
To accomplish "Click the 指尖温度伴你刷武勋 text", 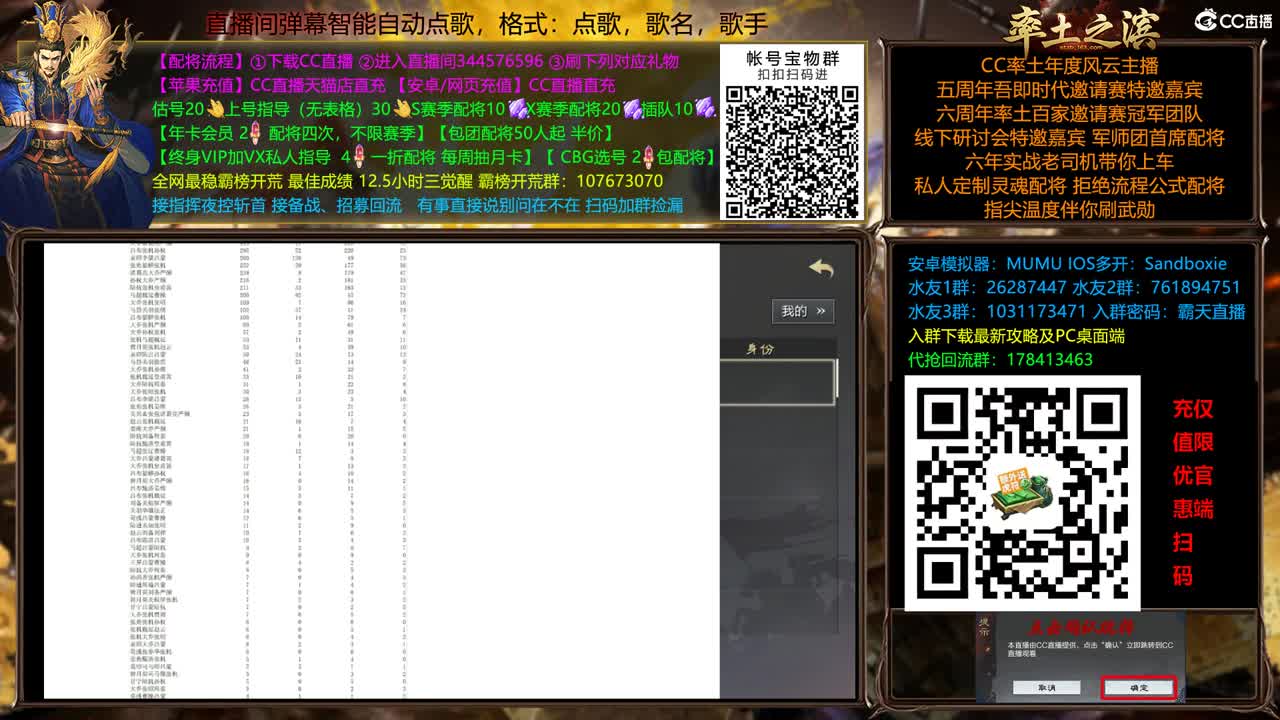I will (x=1069, y=210).
